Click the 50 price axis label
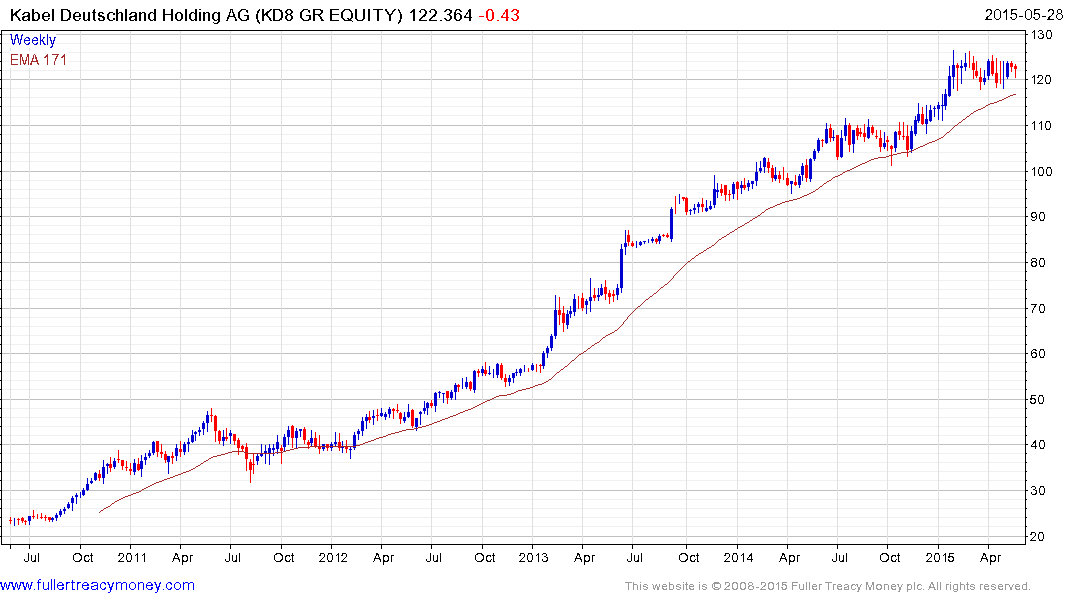This screenshot has width=1075, height=600. click(x=1038, y=400)
